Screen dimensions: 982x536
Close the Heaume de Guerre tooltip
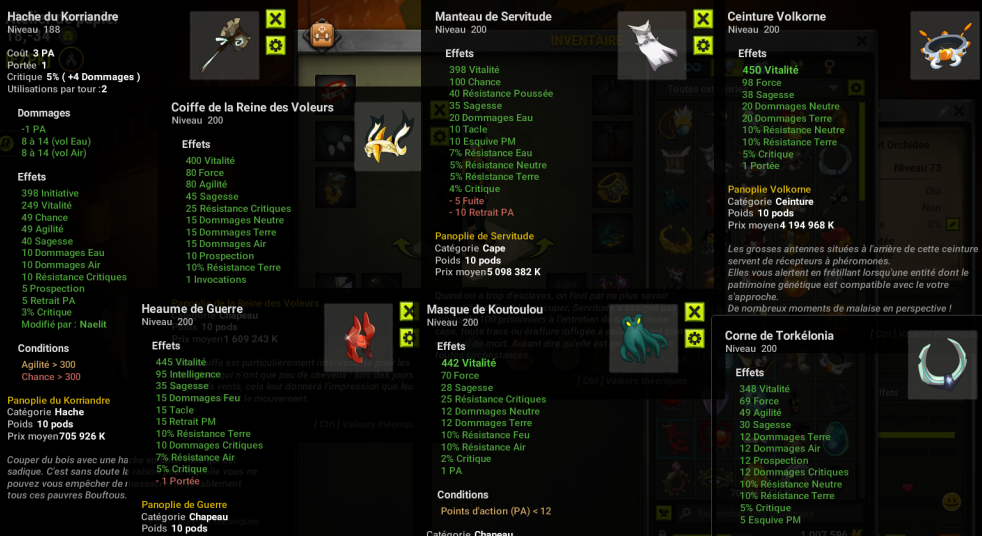408,311
